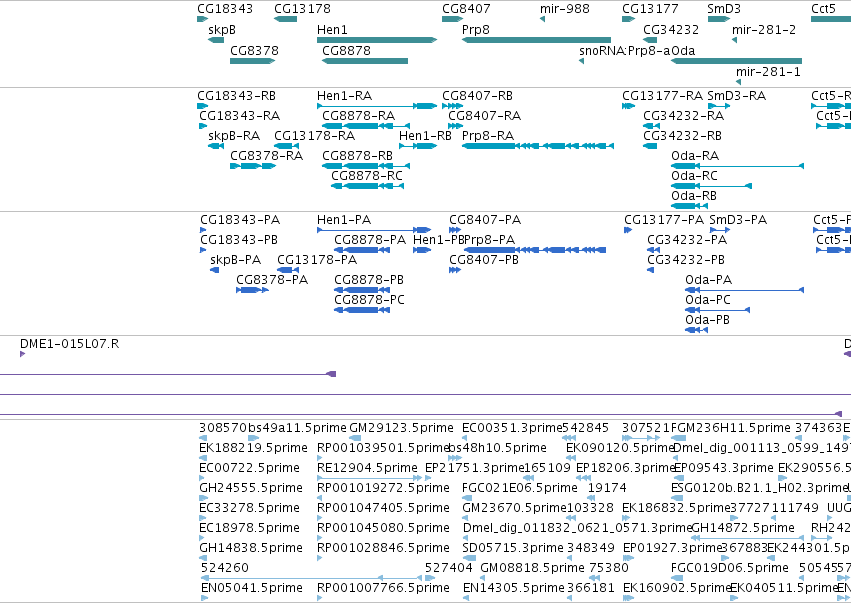Click the "Oda-PA" protein label
Screen dimensions: 851x603
pos(708,281)
